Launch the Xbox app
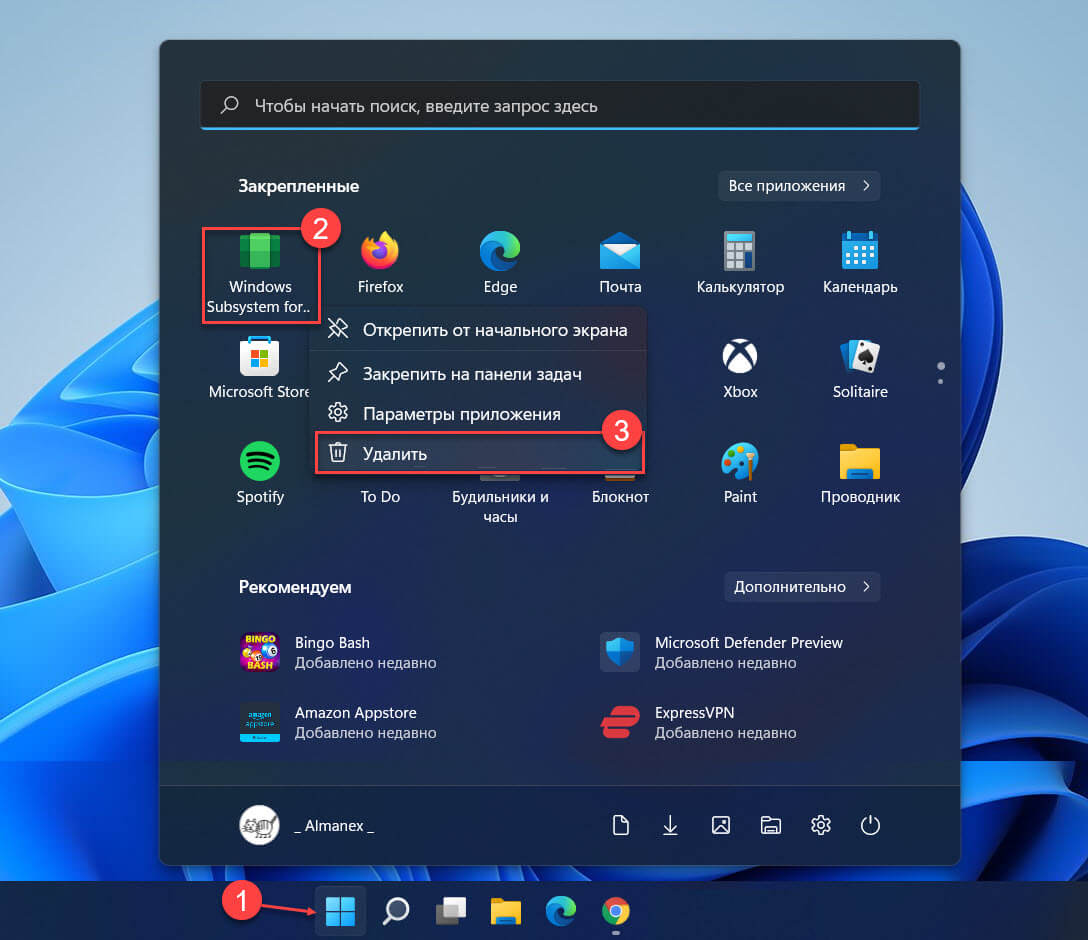This screenshot has height=940, width=1088. pos(740,369)
